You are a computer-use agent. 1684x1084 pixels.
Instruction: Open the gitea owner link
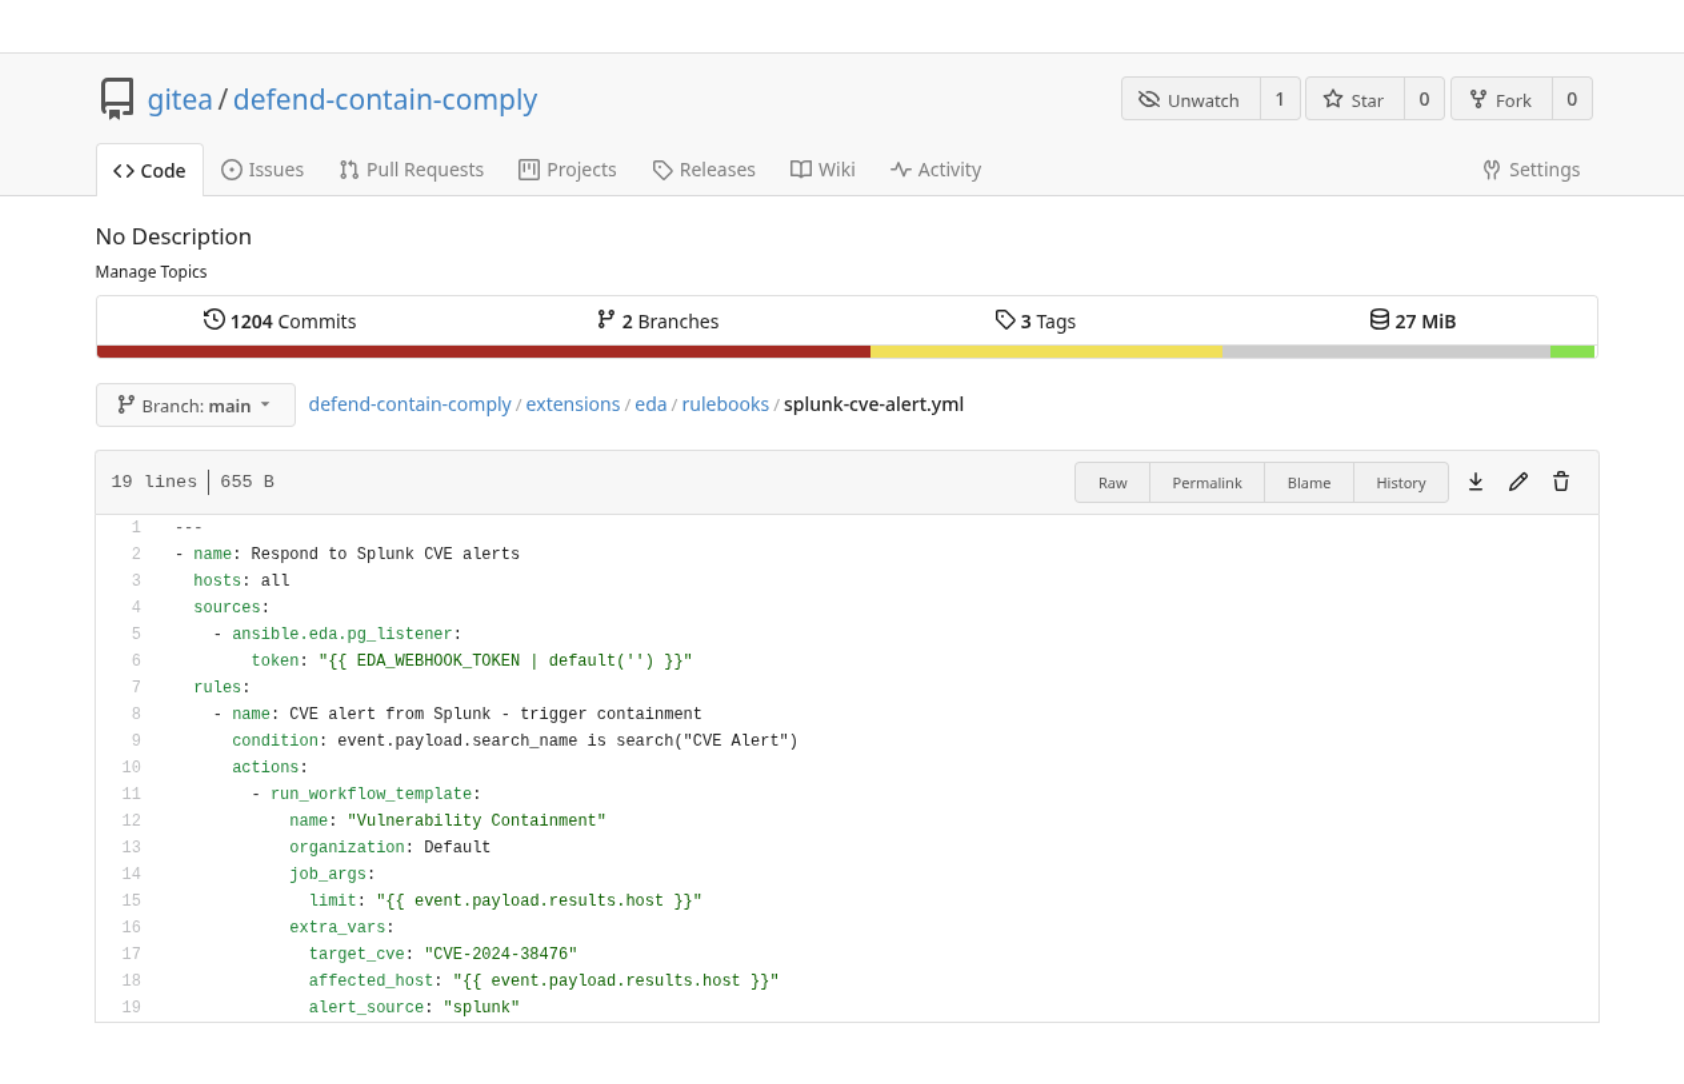pos(180,99)
